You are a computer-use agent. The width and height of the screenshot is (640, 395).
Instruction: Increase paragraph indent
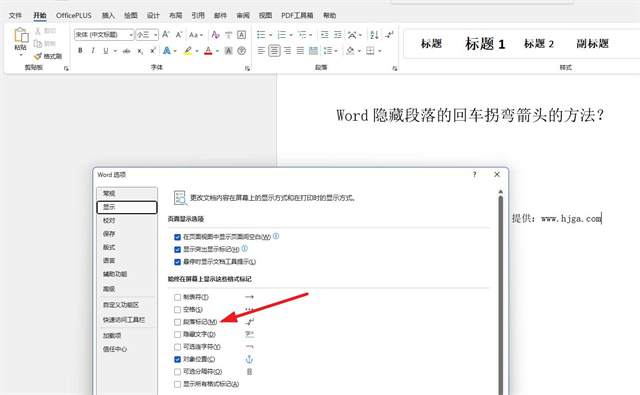(338, 35)
